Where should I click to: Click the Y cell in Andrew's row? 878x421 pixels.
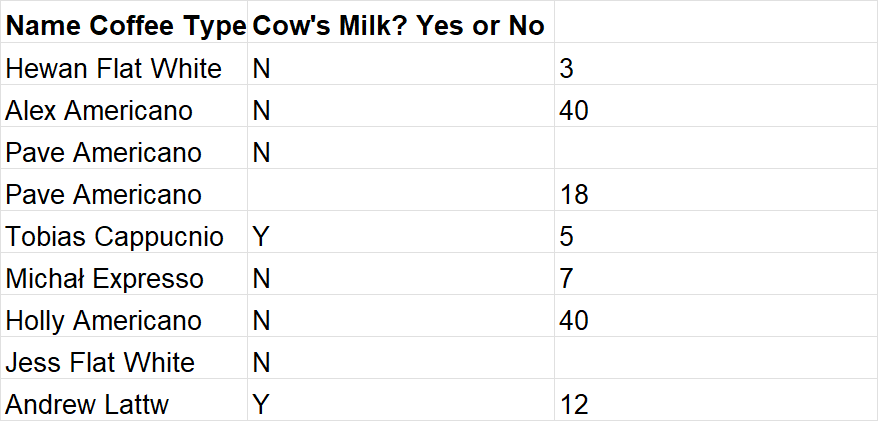(x=261, y=405)
